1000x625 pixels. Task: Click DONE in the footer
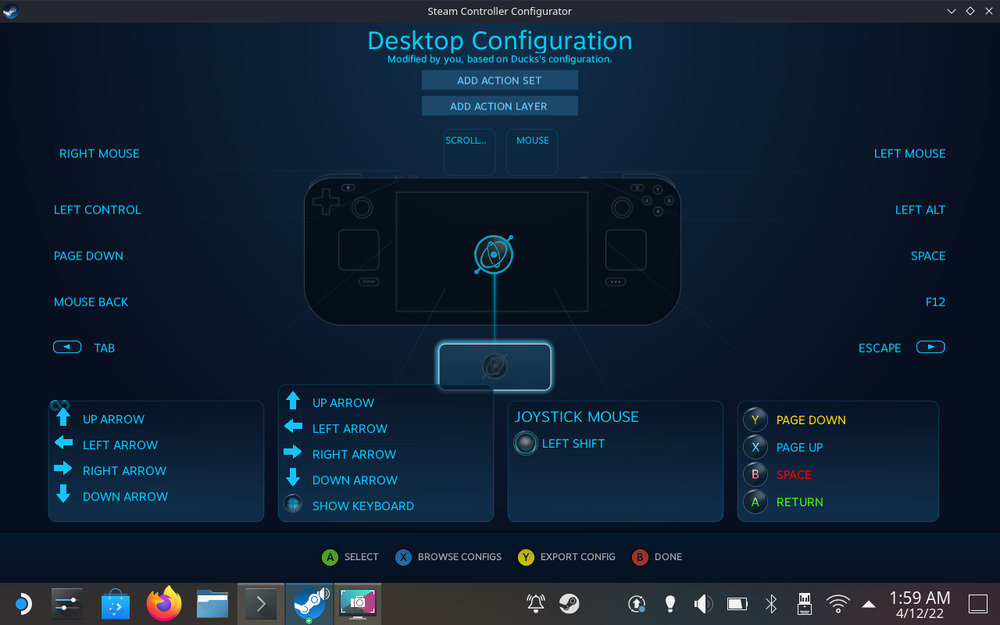point(657,557)
